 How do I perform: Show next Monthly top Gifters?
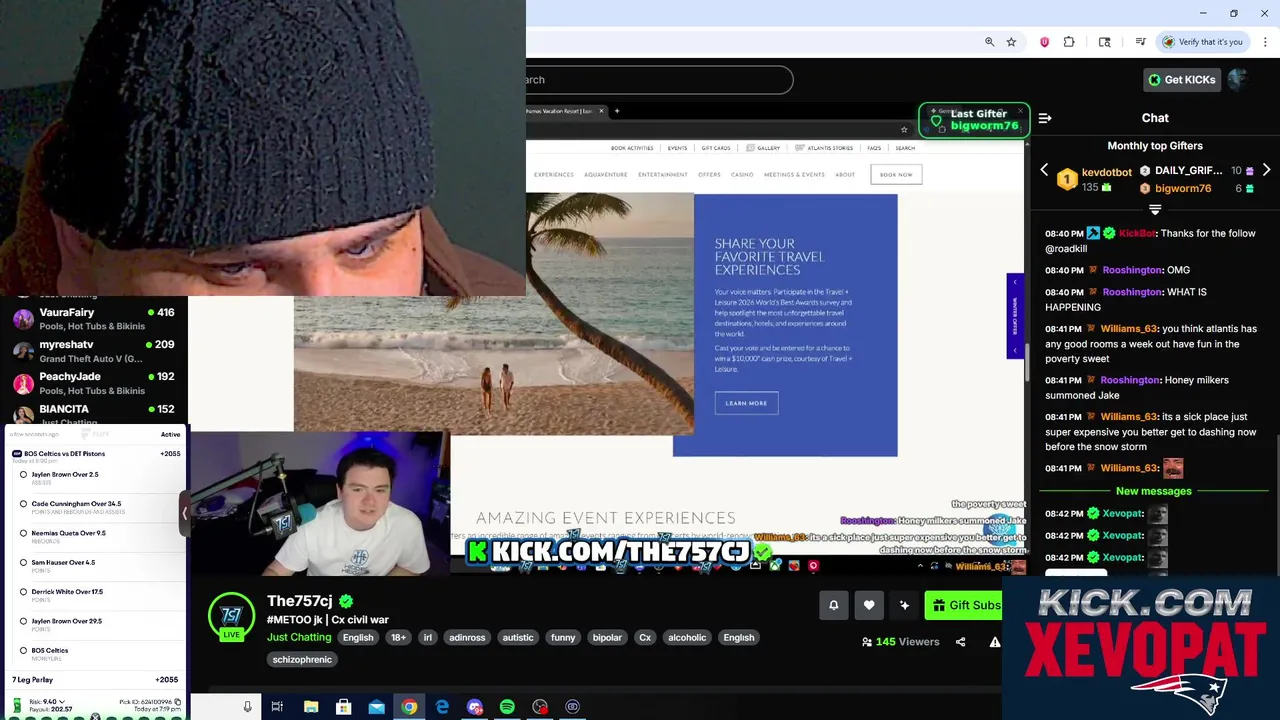click(x=1266, y=170)
